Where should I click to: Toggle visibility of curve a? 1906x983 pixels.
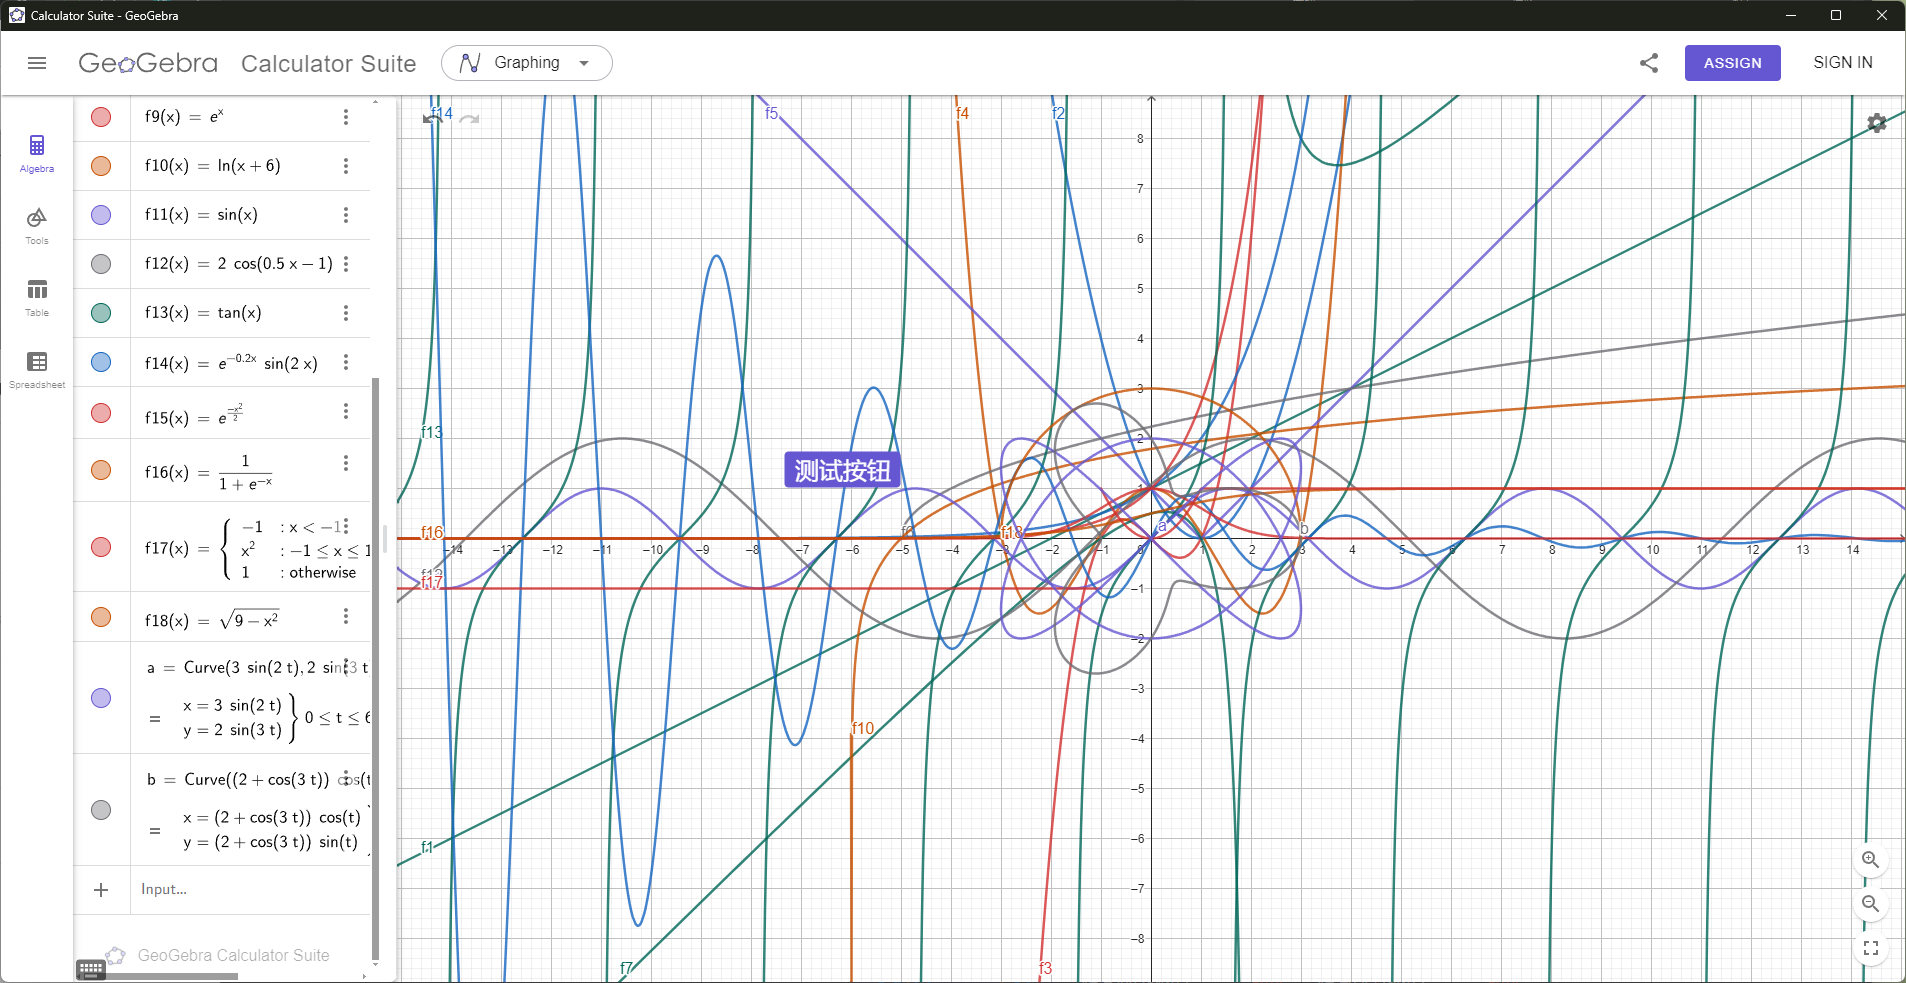pyautogui.click(x=101, y=698)
